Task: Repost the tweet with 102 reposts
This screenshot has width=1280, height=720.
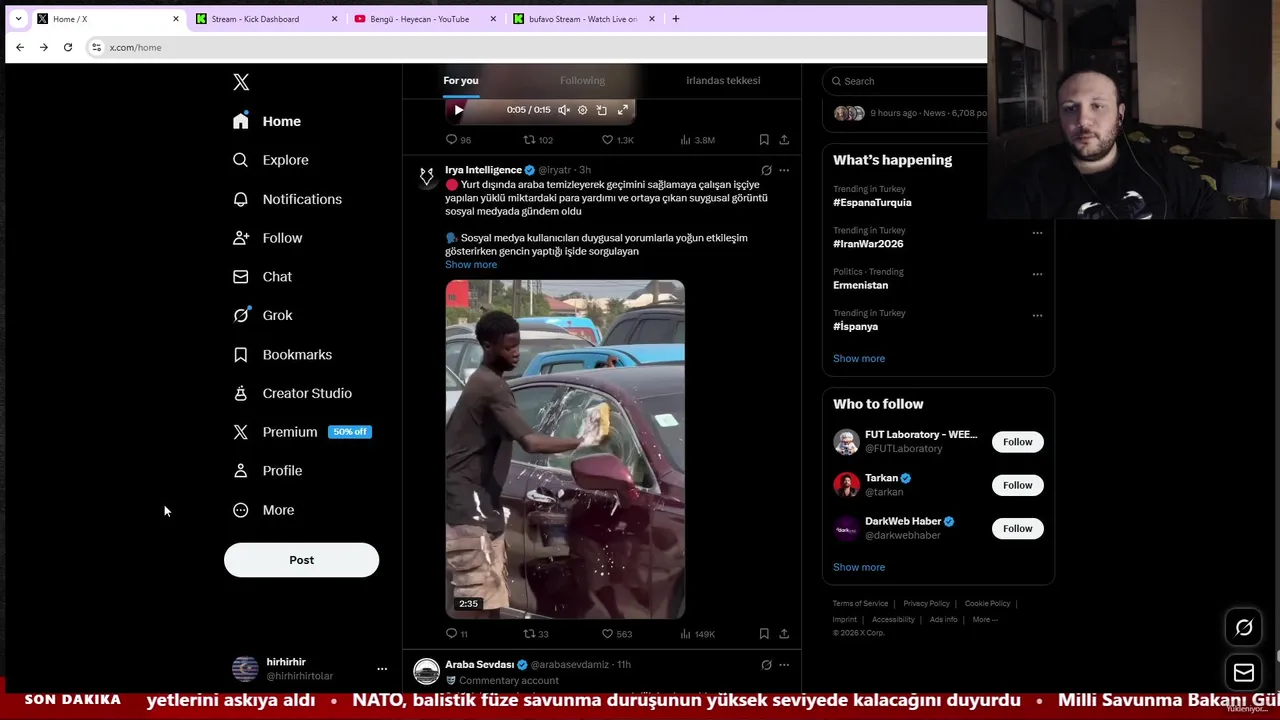Action: (x=538, y=140)
